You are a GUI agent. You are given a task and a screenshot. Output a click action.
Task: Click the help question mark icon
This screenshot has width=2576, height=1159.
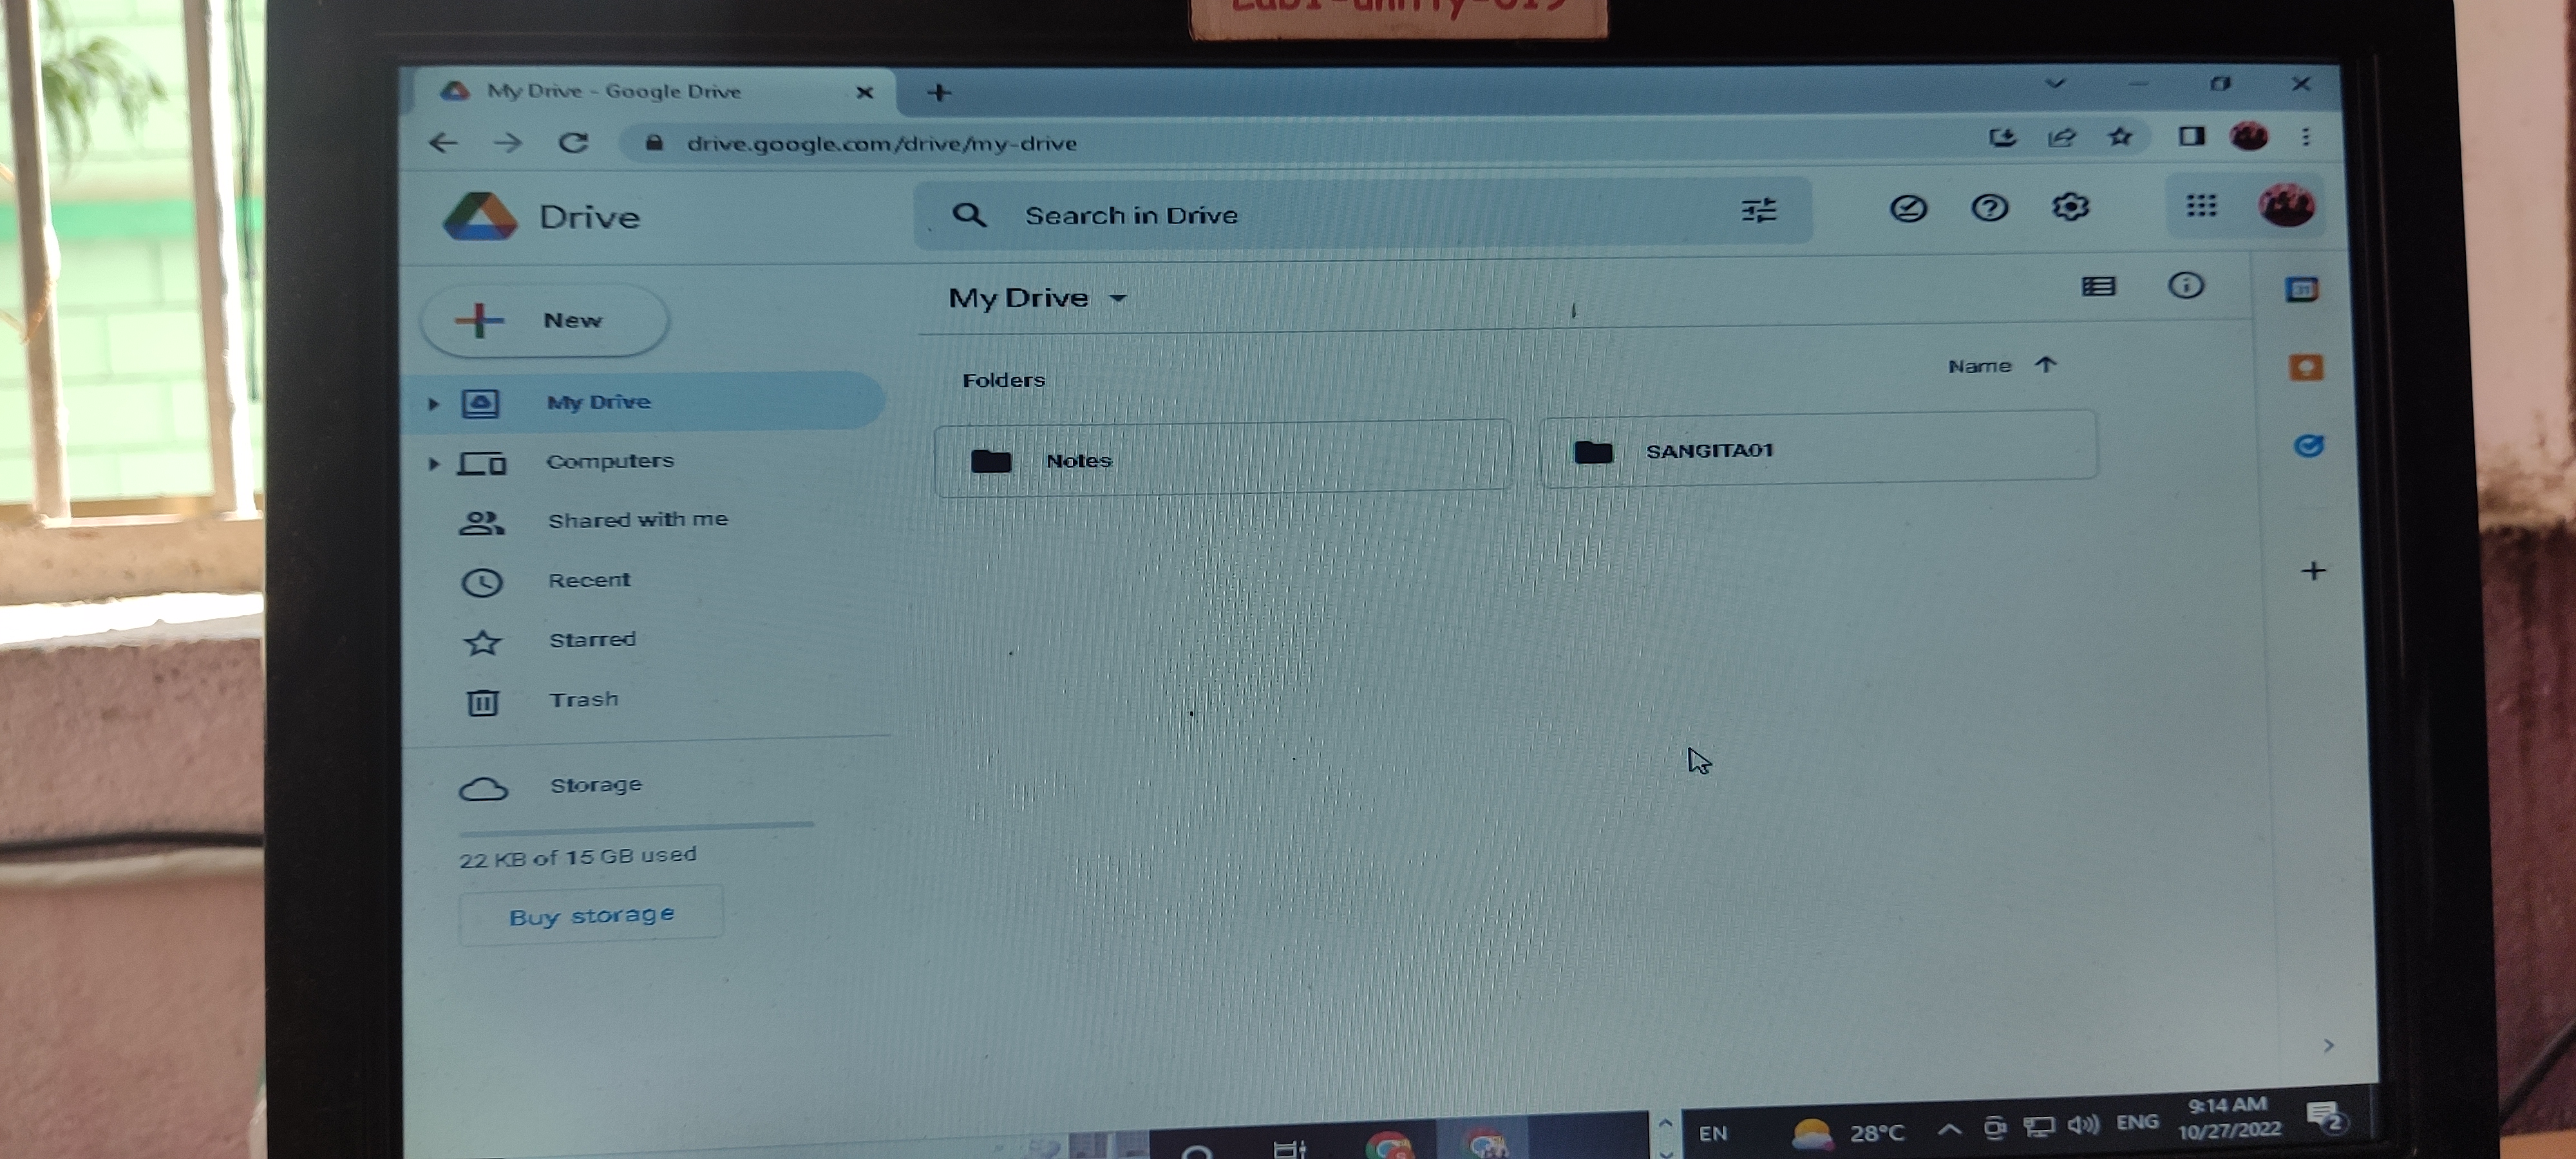pos(1988,208)
